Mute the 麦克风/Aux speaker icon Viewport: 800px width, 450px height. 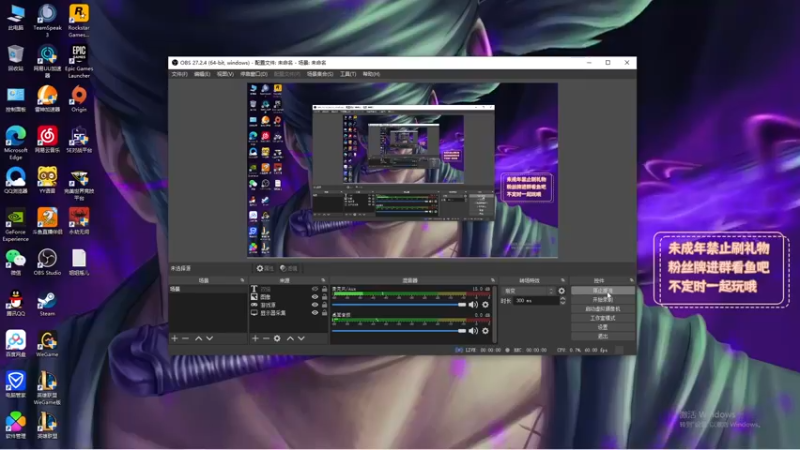[x=473, y=305]
